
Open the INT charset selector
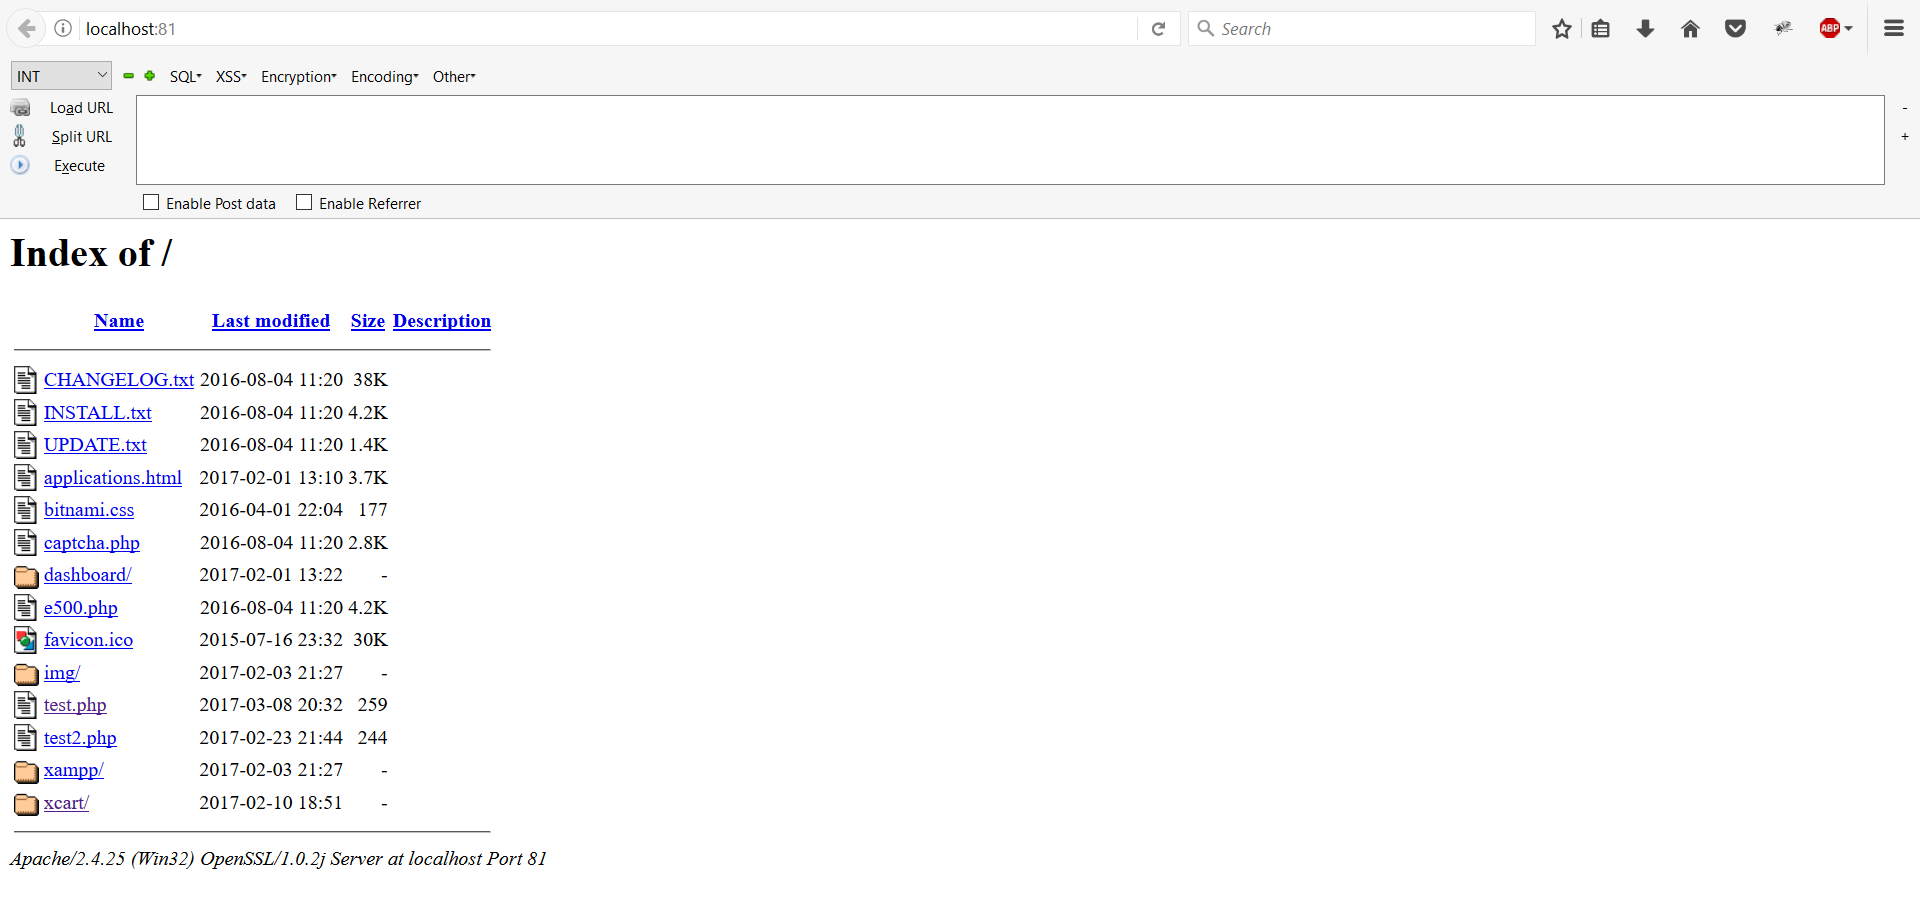(x=60, y=75)
